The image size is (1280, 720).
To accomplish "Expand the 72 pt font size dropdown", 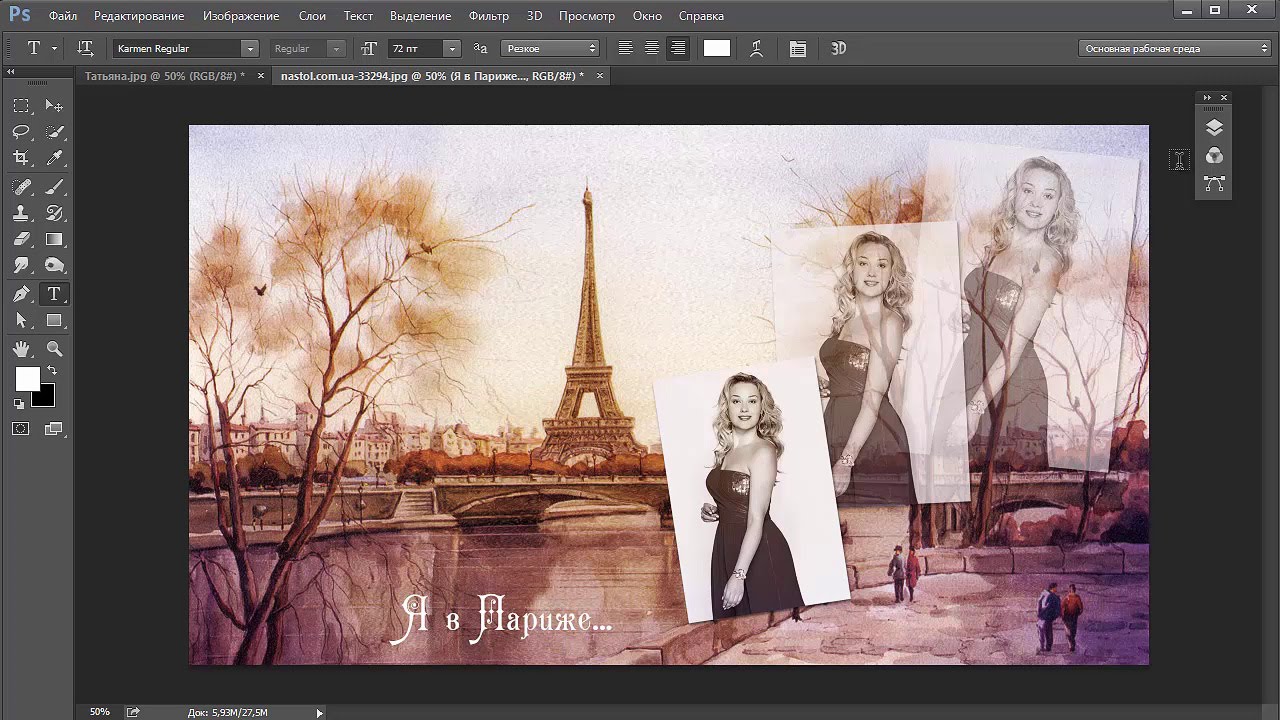I will tap(451, 48).
